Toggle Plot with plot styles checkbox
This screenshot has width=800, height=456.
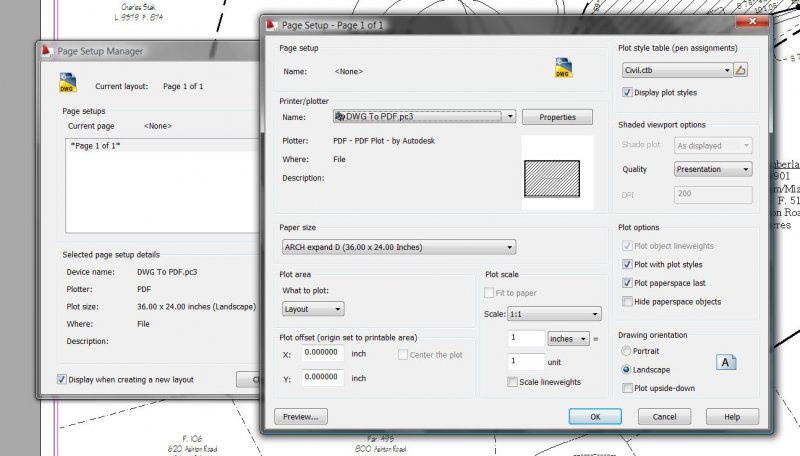click(x=627, y=264)
